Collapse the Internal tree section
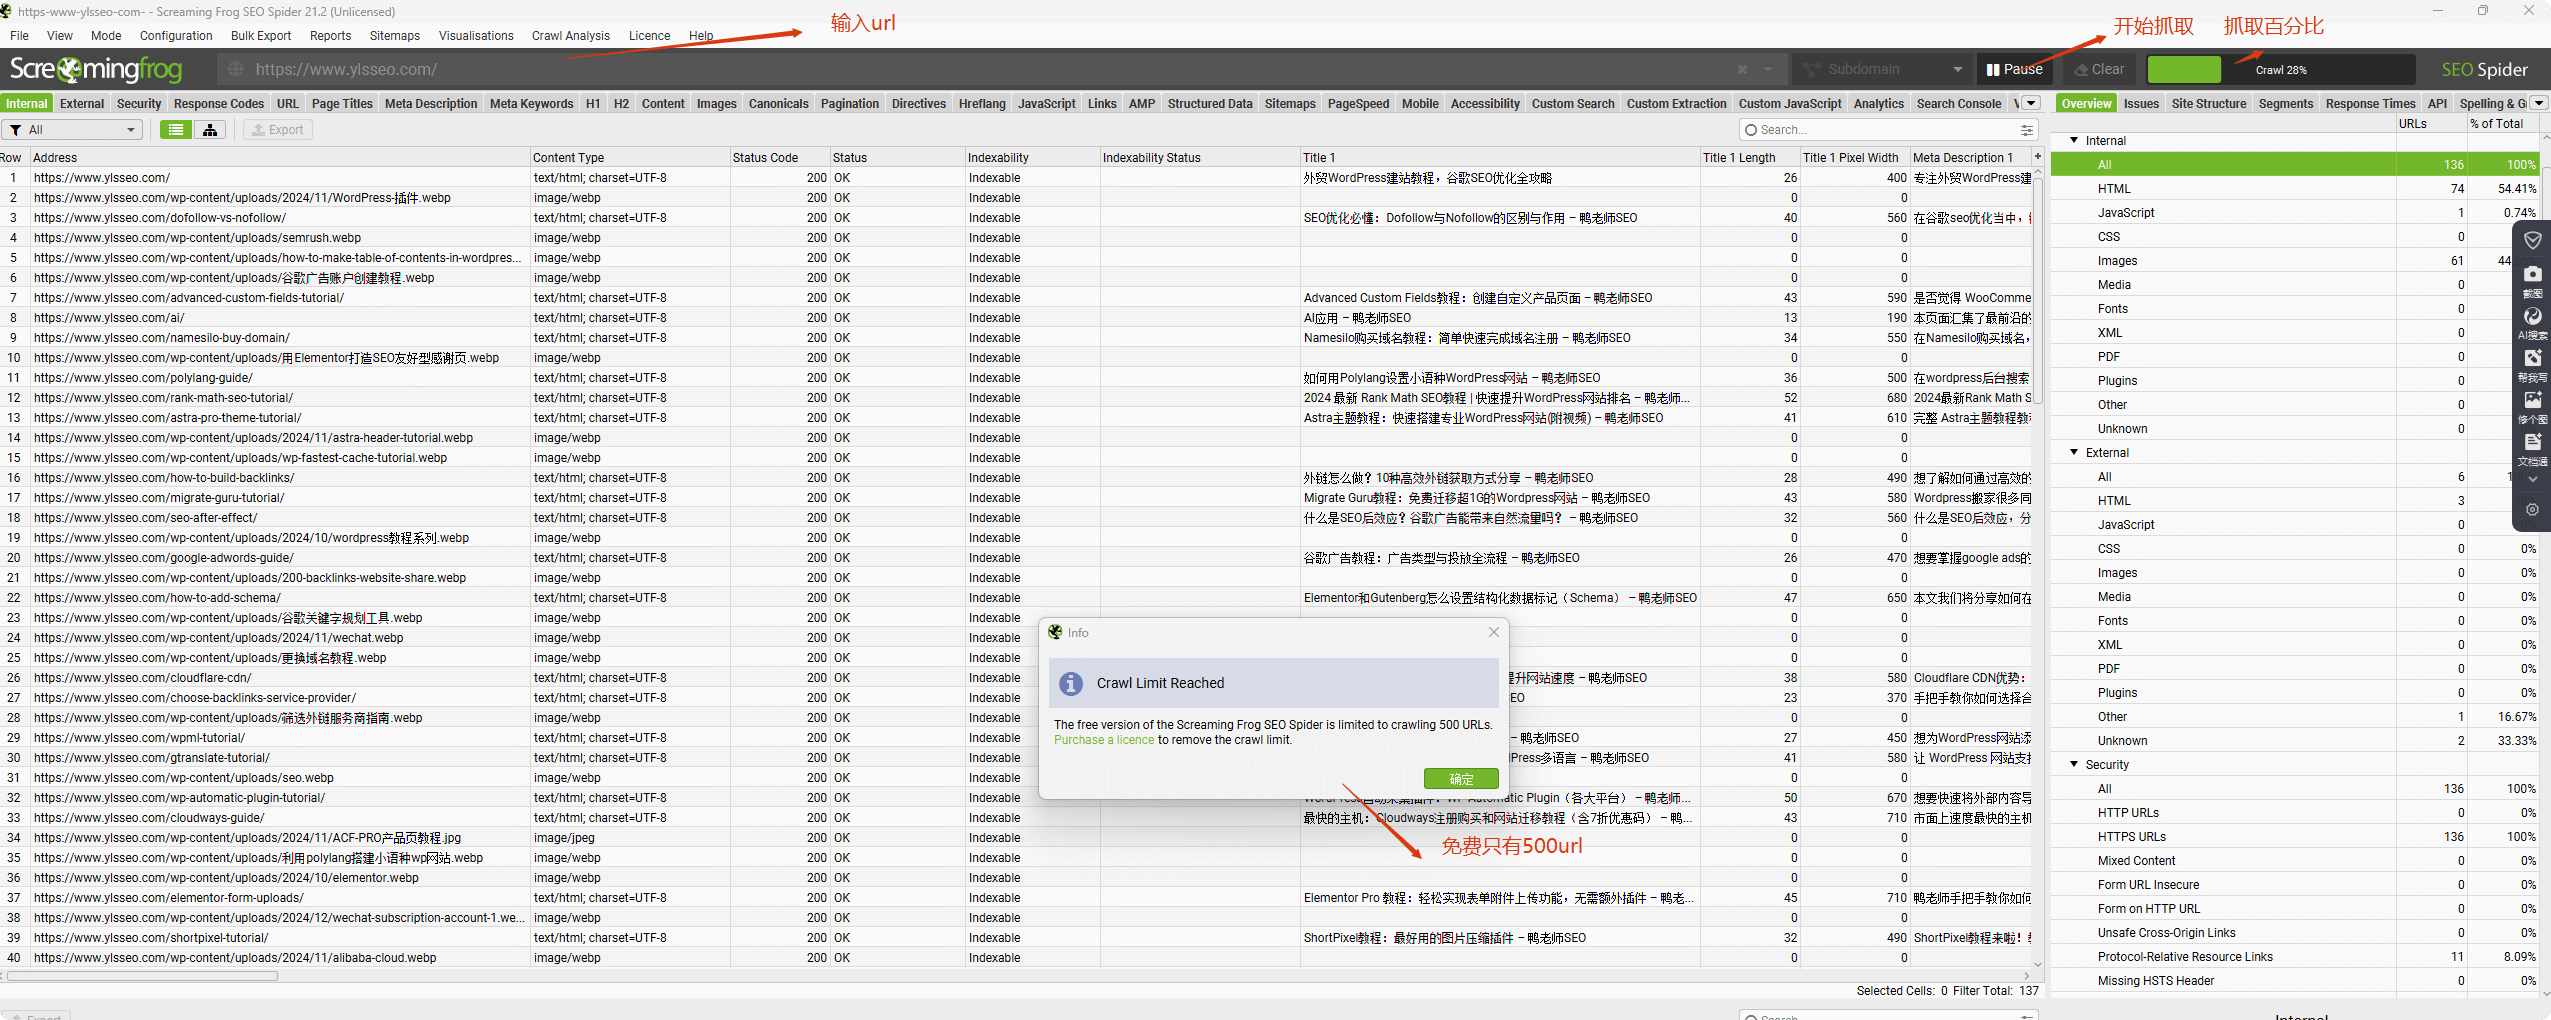2551x1020 pixels. click(2074, 141)
